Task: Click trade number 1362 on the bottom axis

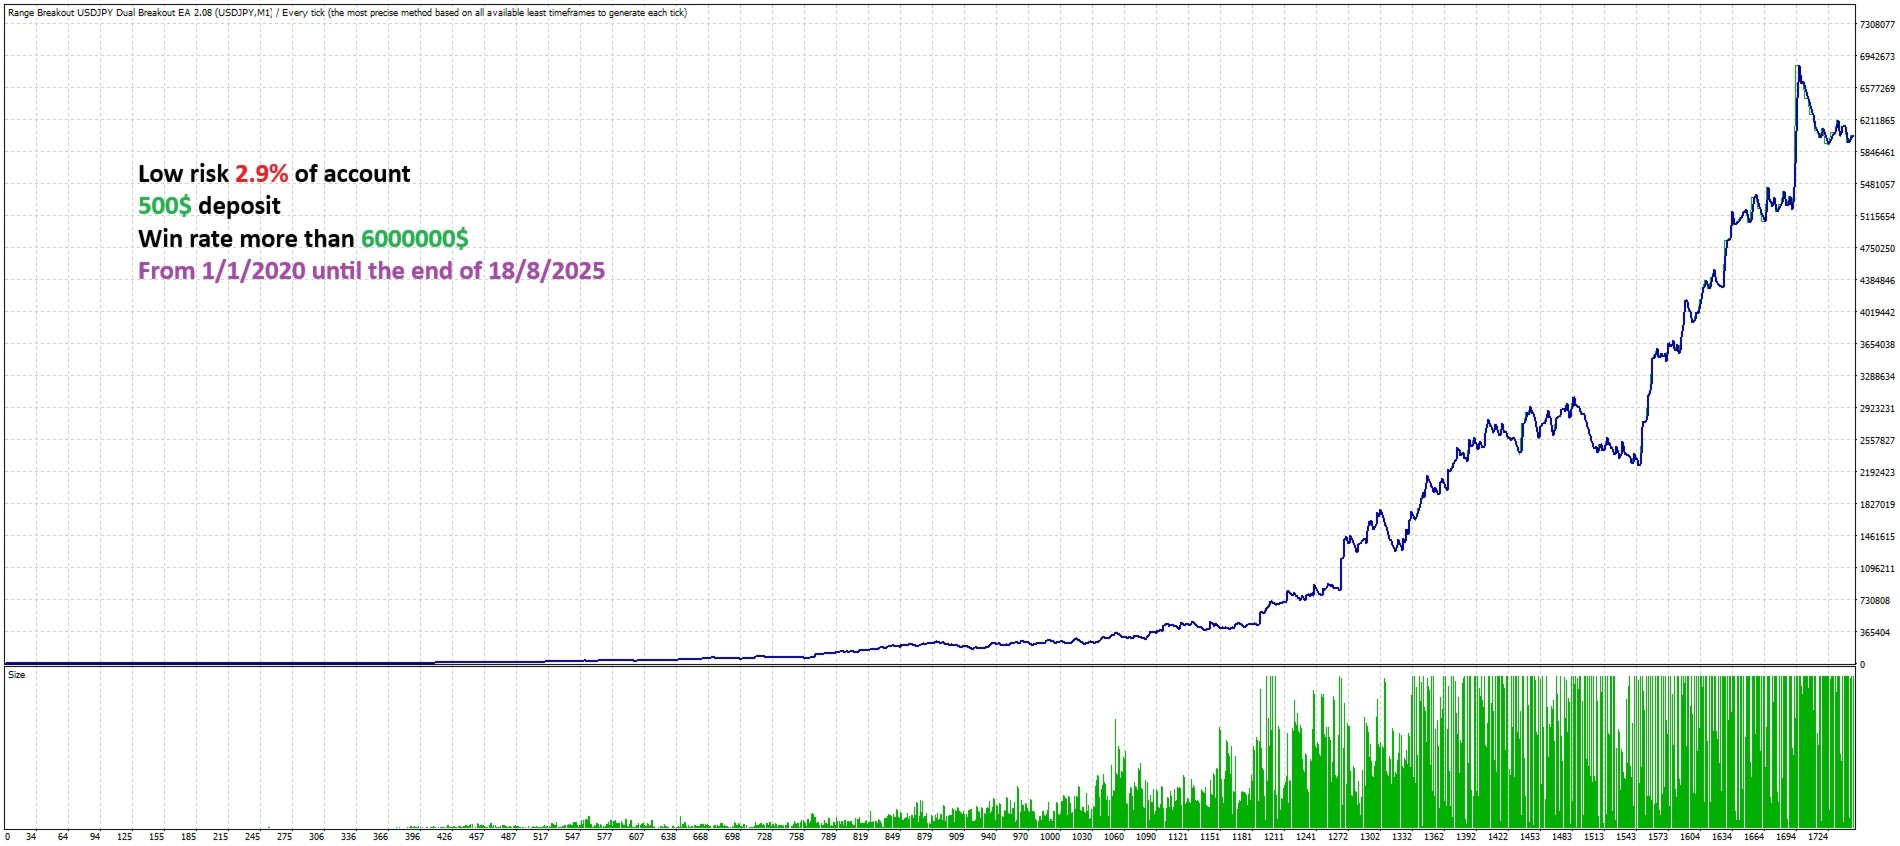Action: pos(1434,837)
